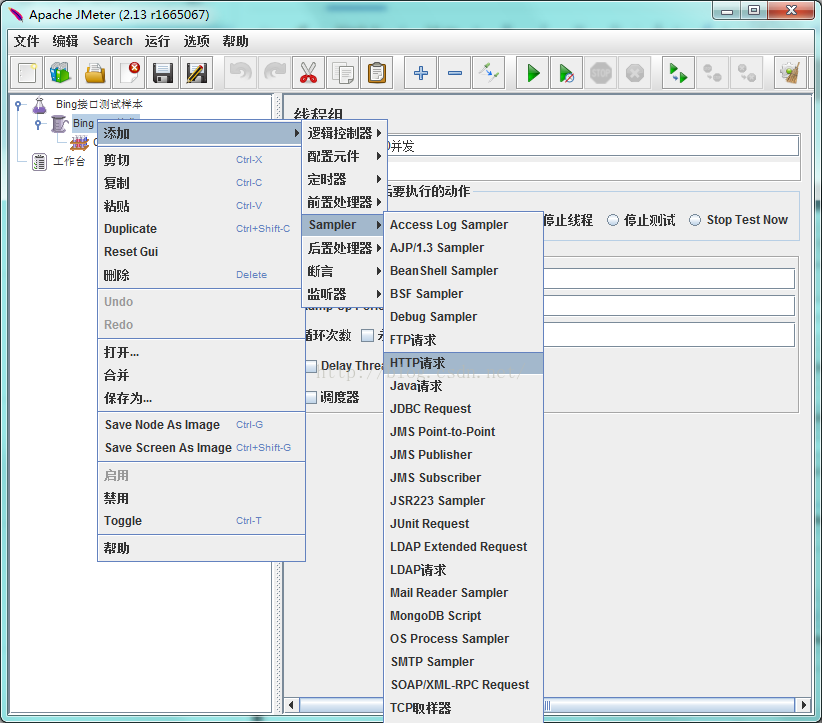Choose Duplicate in the context menu

(201, 229)
